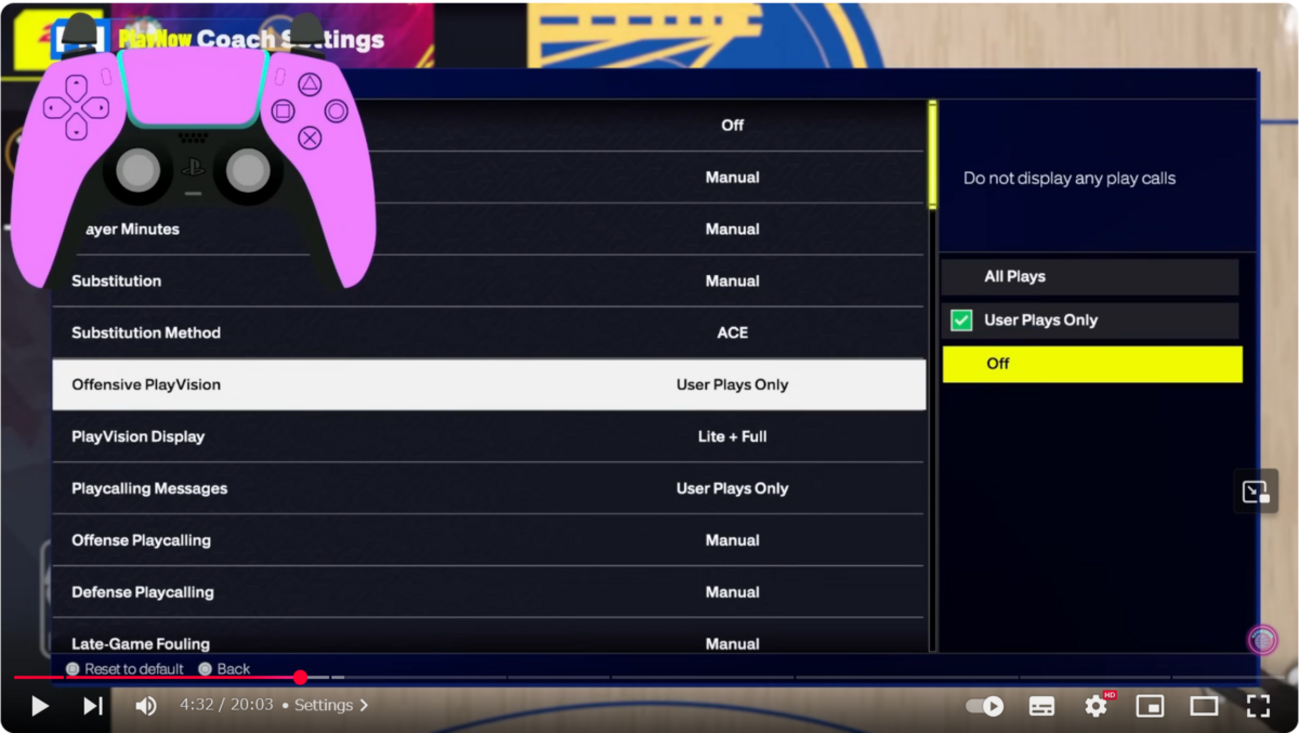
Task: Select the Offensive PlayVision row
Action: tap(489, 385)
